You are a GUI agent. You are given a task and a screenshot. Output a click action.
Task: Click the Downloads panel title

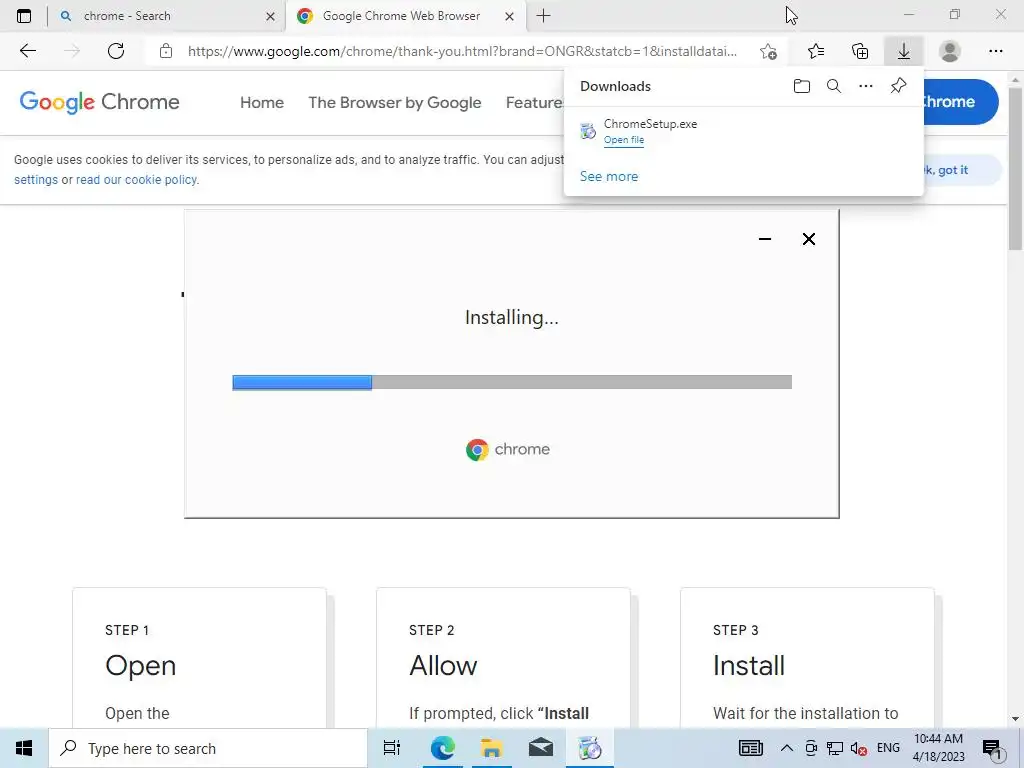[x=615, y=86]
